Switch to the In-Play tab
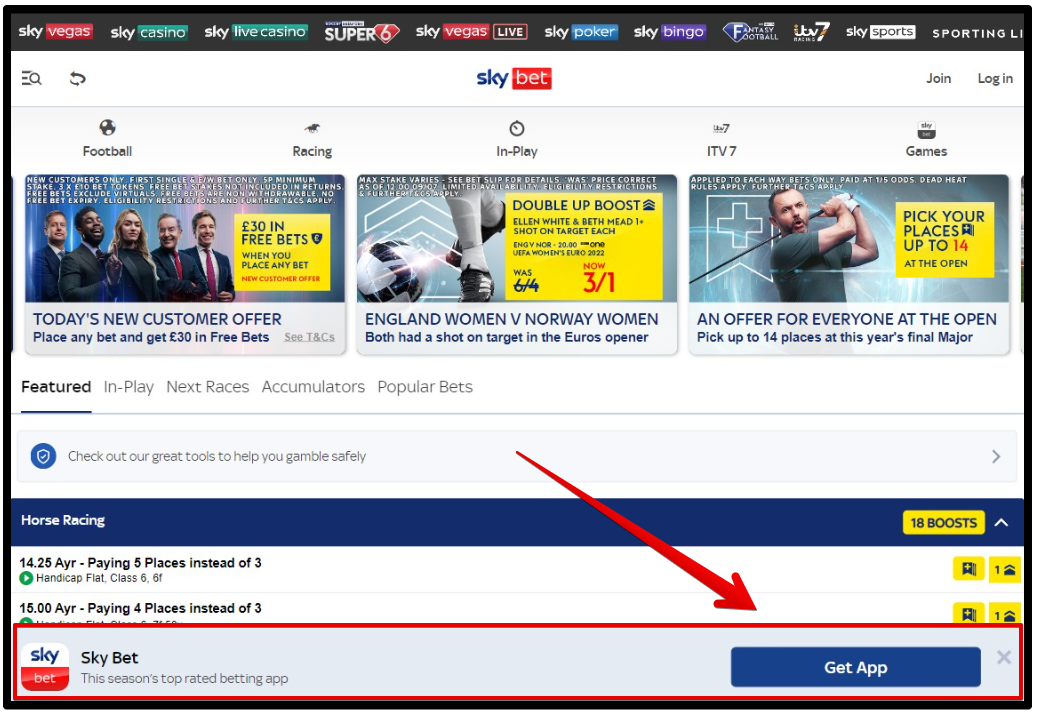The width and height of the screenshot is (1037, 713). (128, 387)
